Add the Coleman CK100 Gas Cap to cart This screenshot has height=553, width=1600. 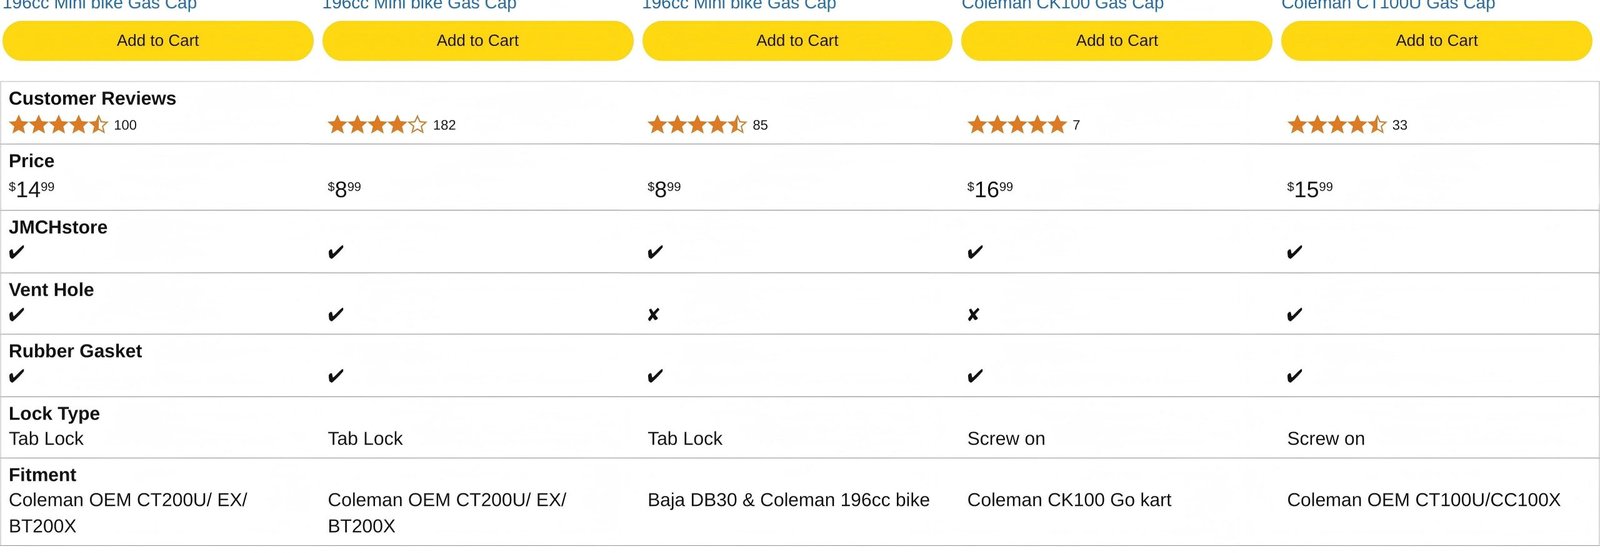(1117, 41)
